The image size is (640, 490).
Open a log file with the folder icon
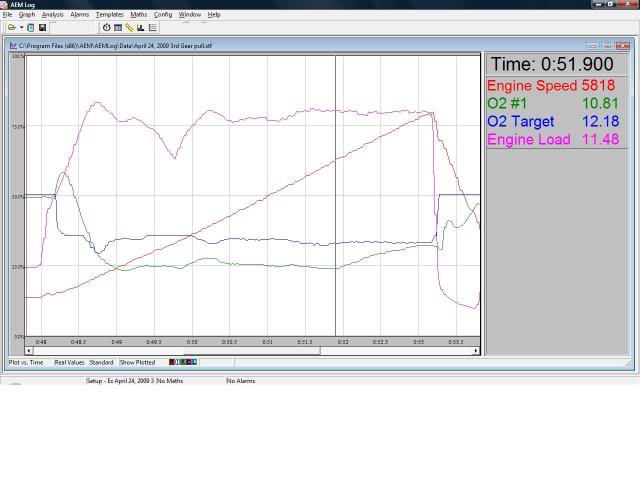click(x=11, y=27)
